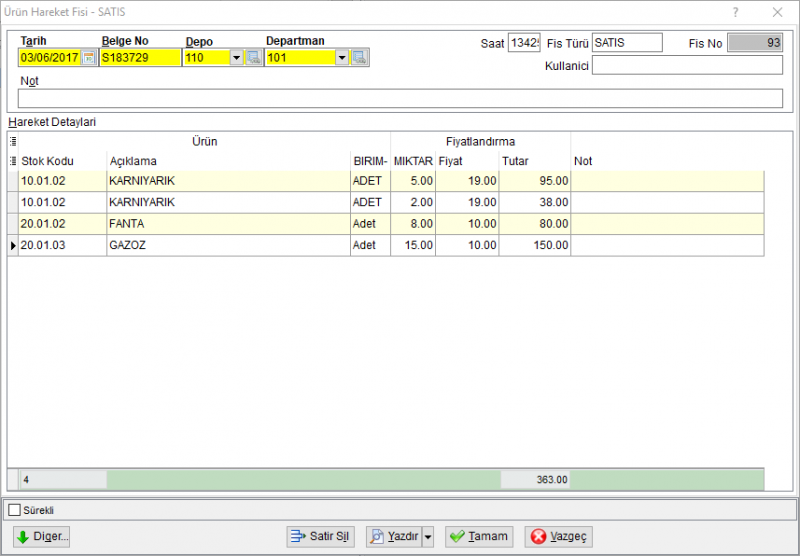The height and width of the screenshot is (556, 800).
Task: Click the amount 150.00 cell
Action: 535,245
